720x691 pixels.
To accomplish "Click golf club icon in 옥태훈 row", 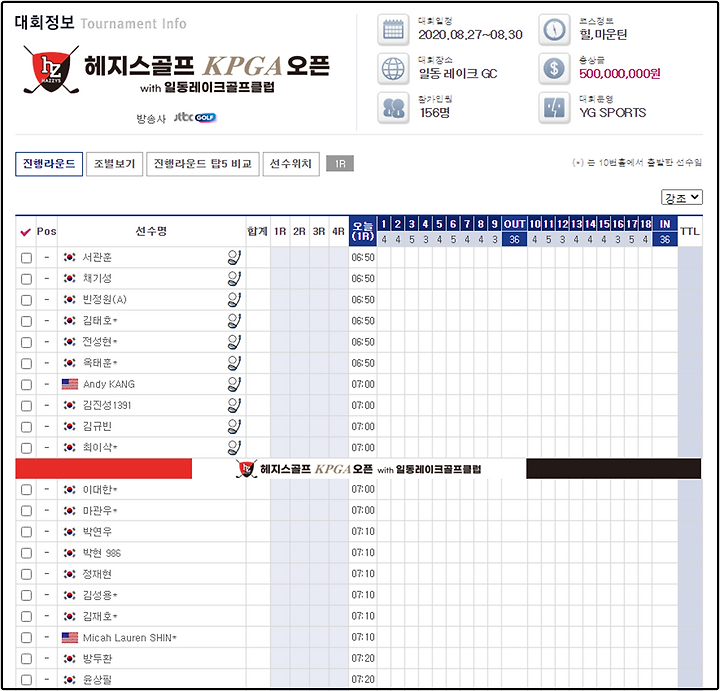I will (234, 363).
